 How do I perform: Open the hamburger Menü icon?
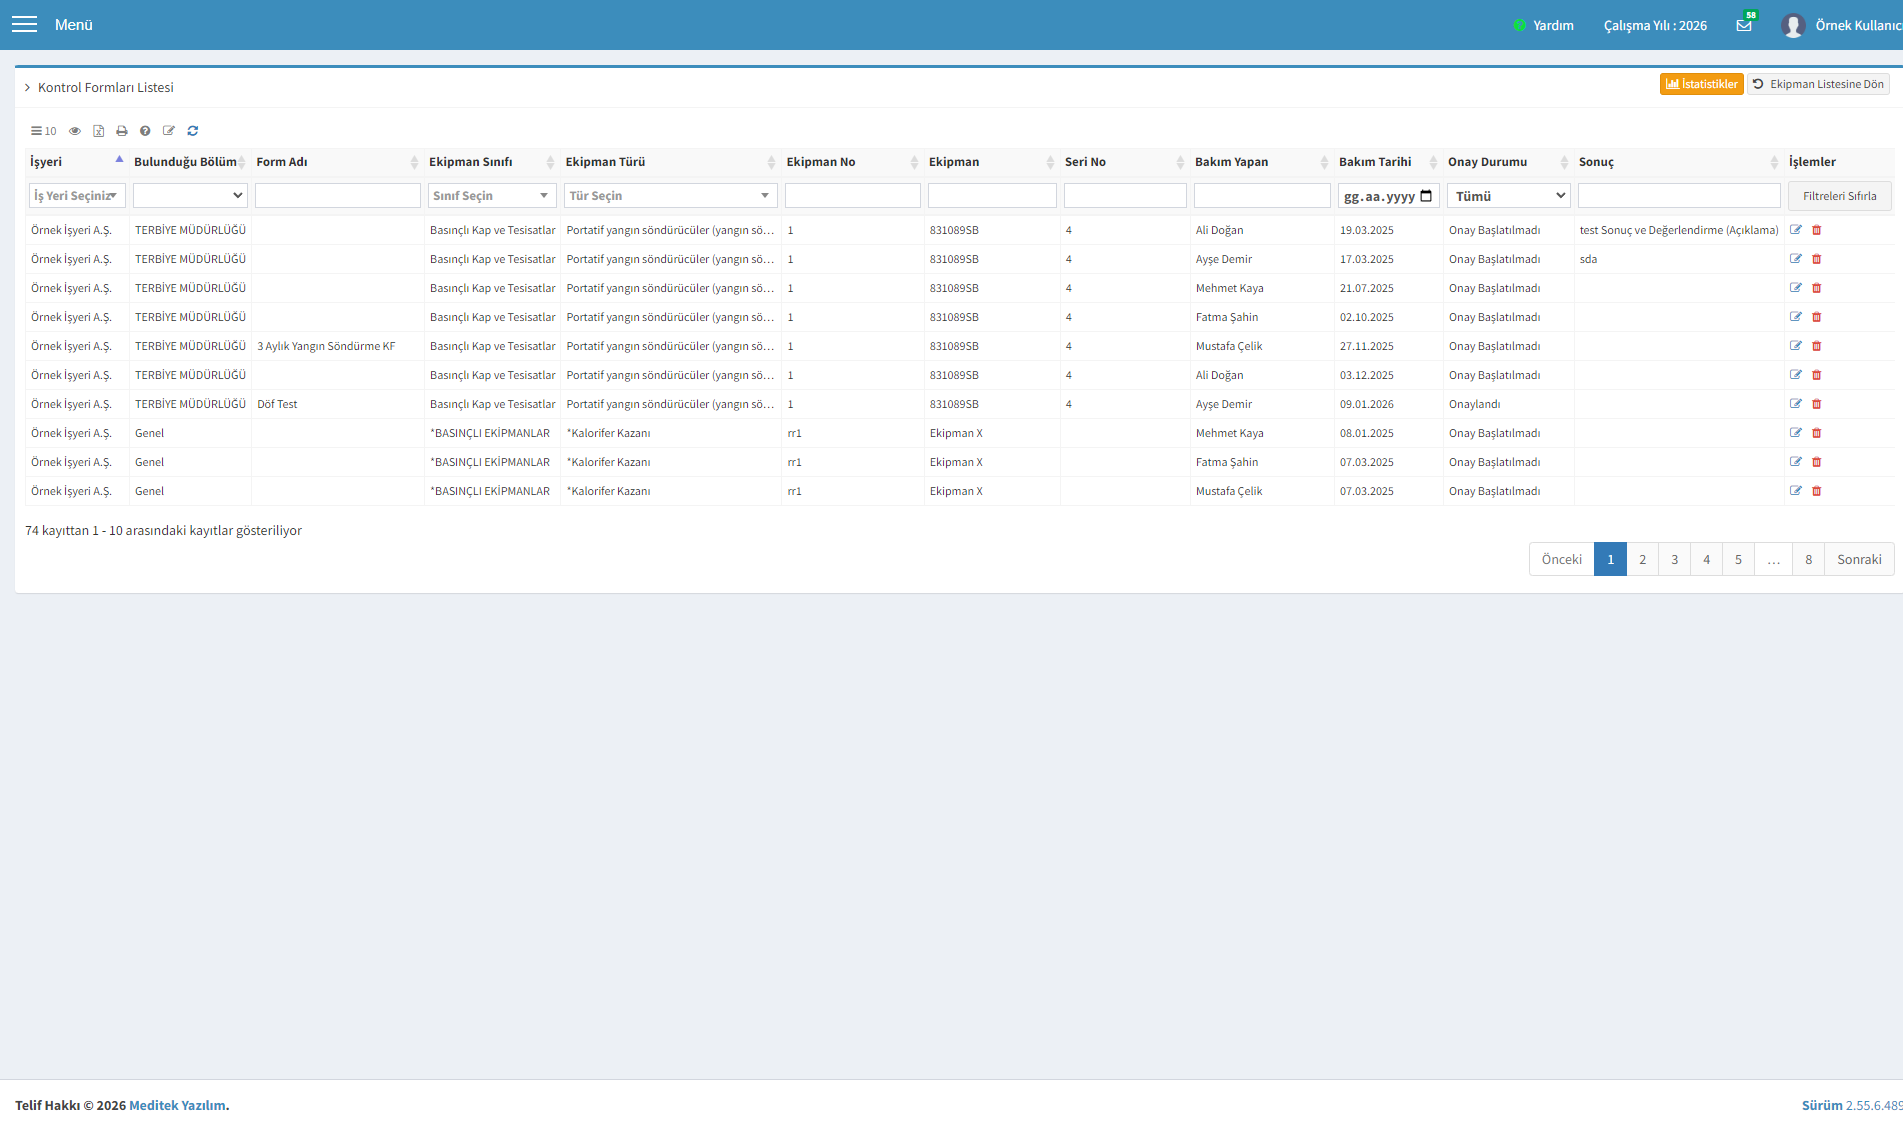tap(24, 24)
